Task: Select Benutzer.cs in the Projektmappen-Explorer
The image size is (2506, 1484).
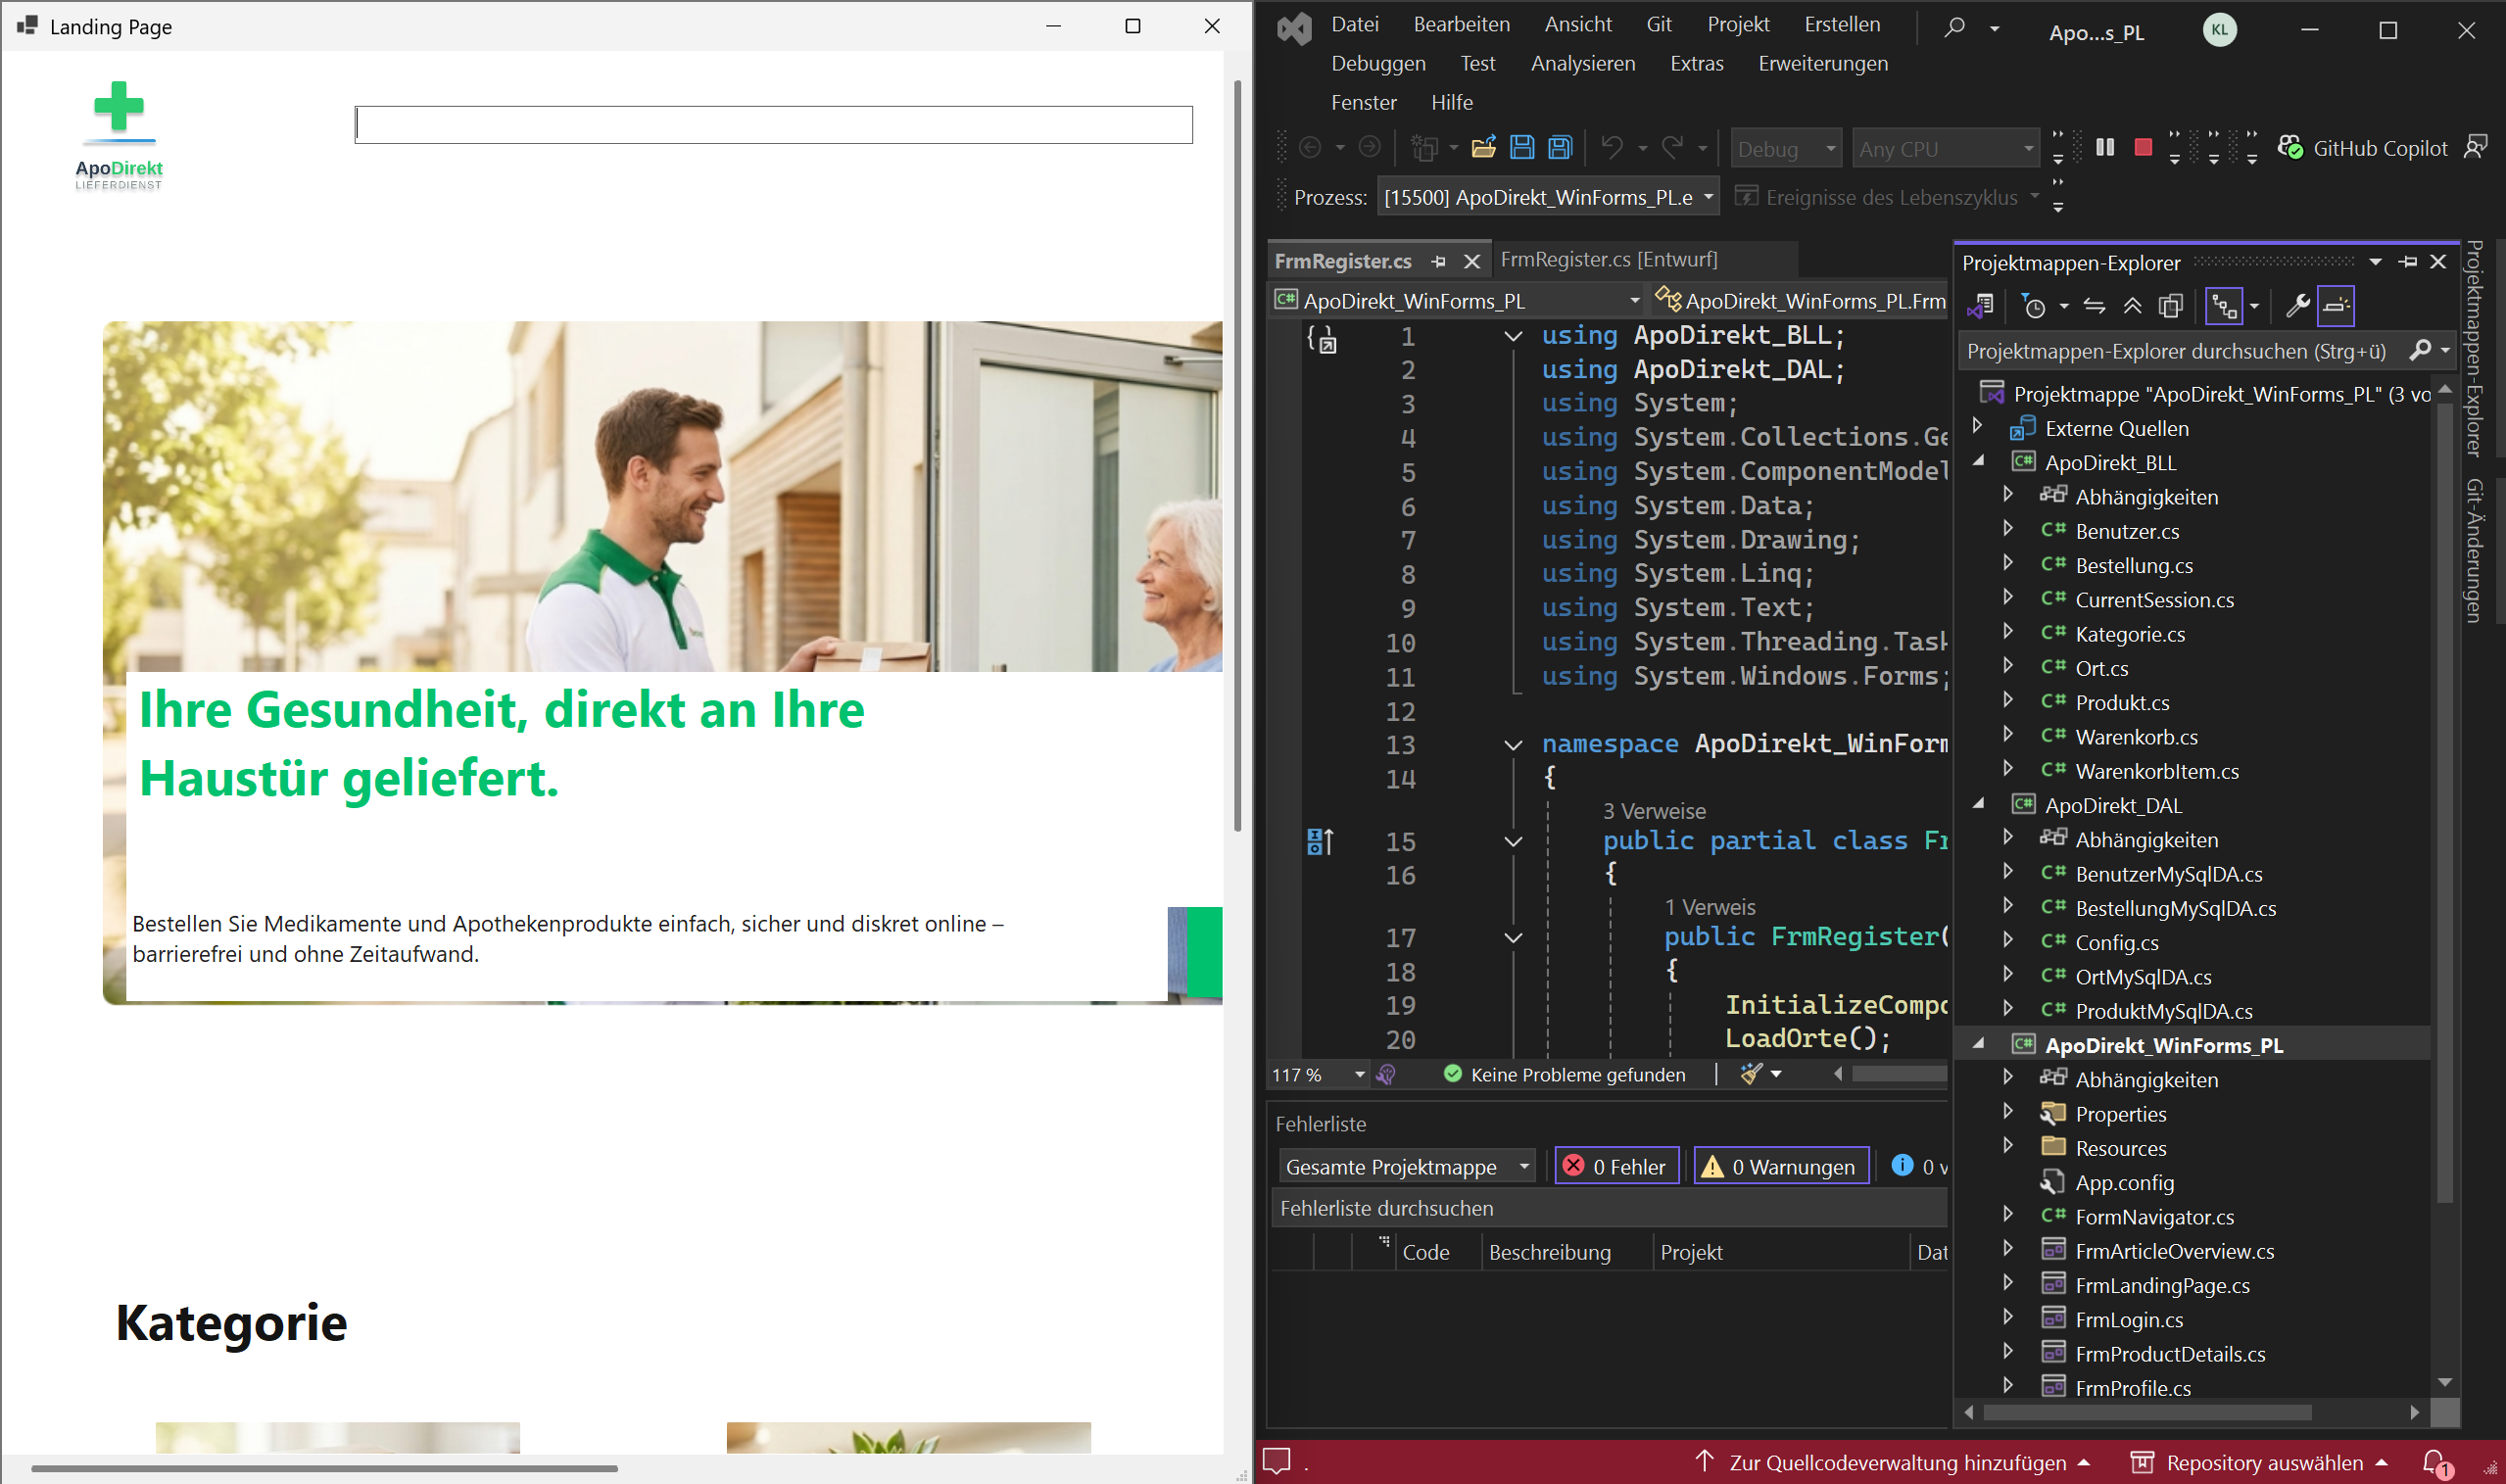Action: (2127, 531)
